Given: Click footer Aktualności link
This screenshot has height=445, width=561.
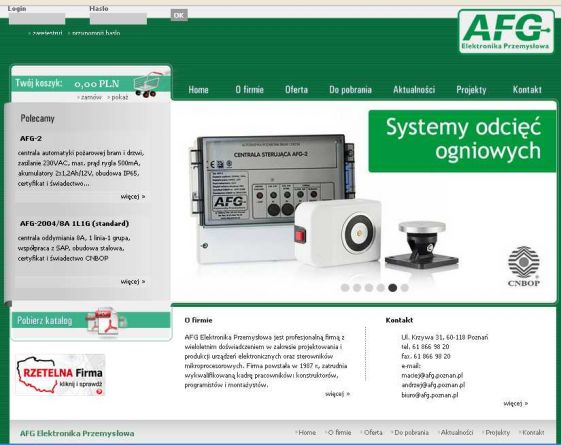Looking at the screenshot, I should (457, 432).
